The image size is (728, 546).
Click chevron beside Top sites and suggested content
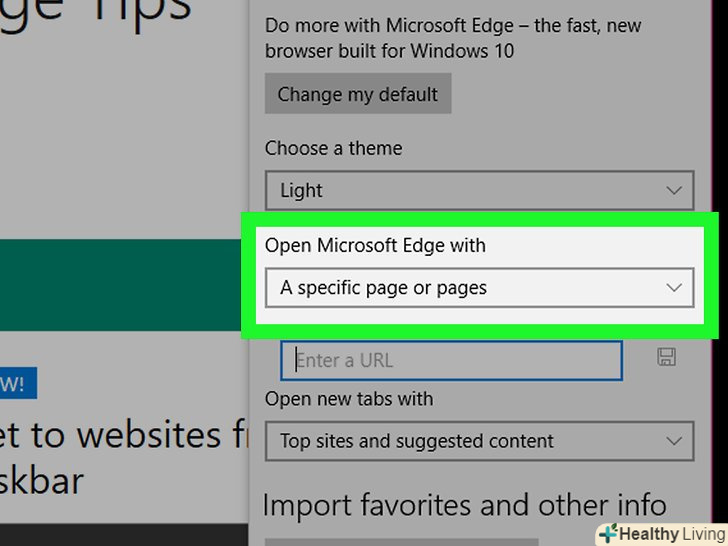(674, 440)
